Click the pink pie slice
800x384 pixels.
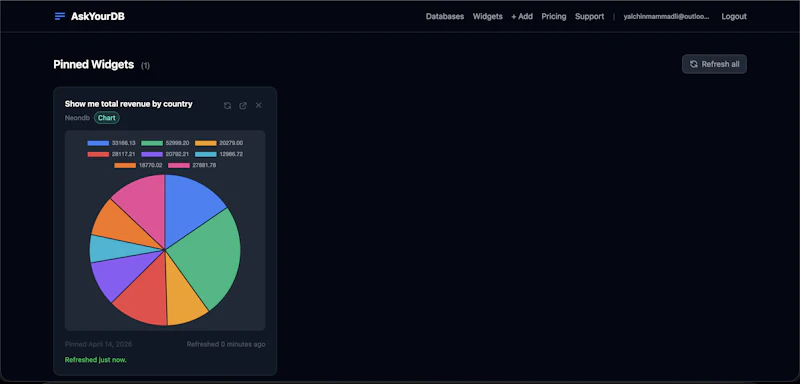click(x=145, y=207)
